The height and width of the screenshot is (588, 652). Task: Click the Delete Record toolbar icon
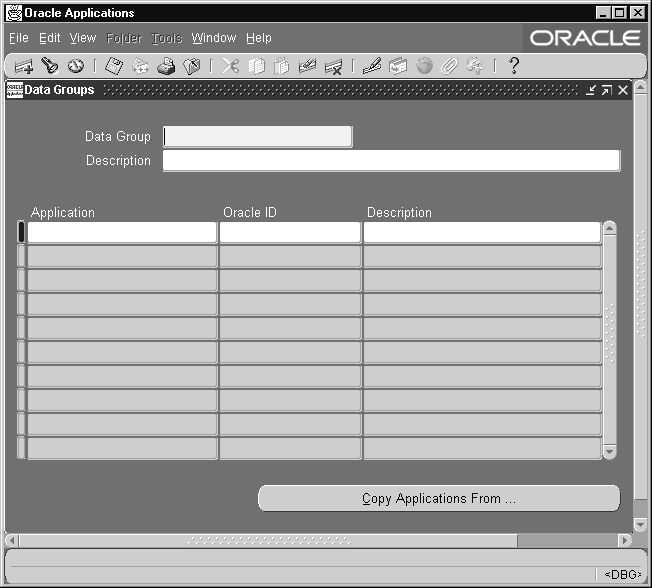[333, 66]
